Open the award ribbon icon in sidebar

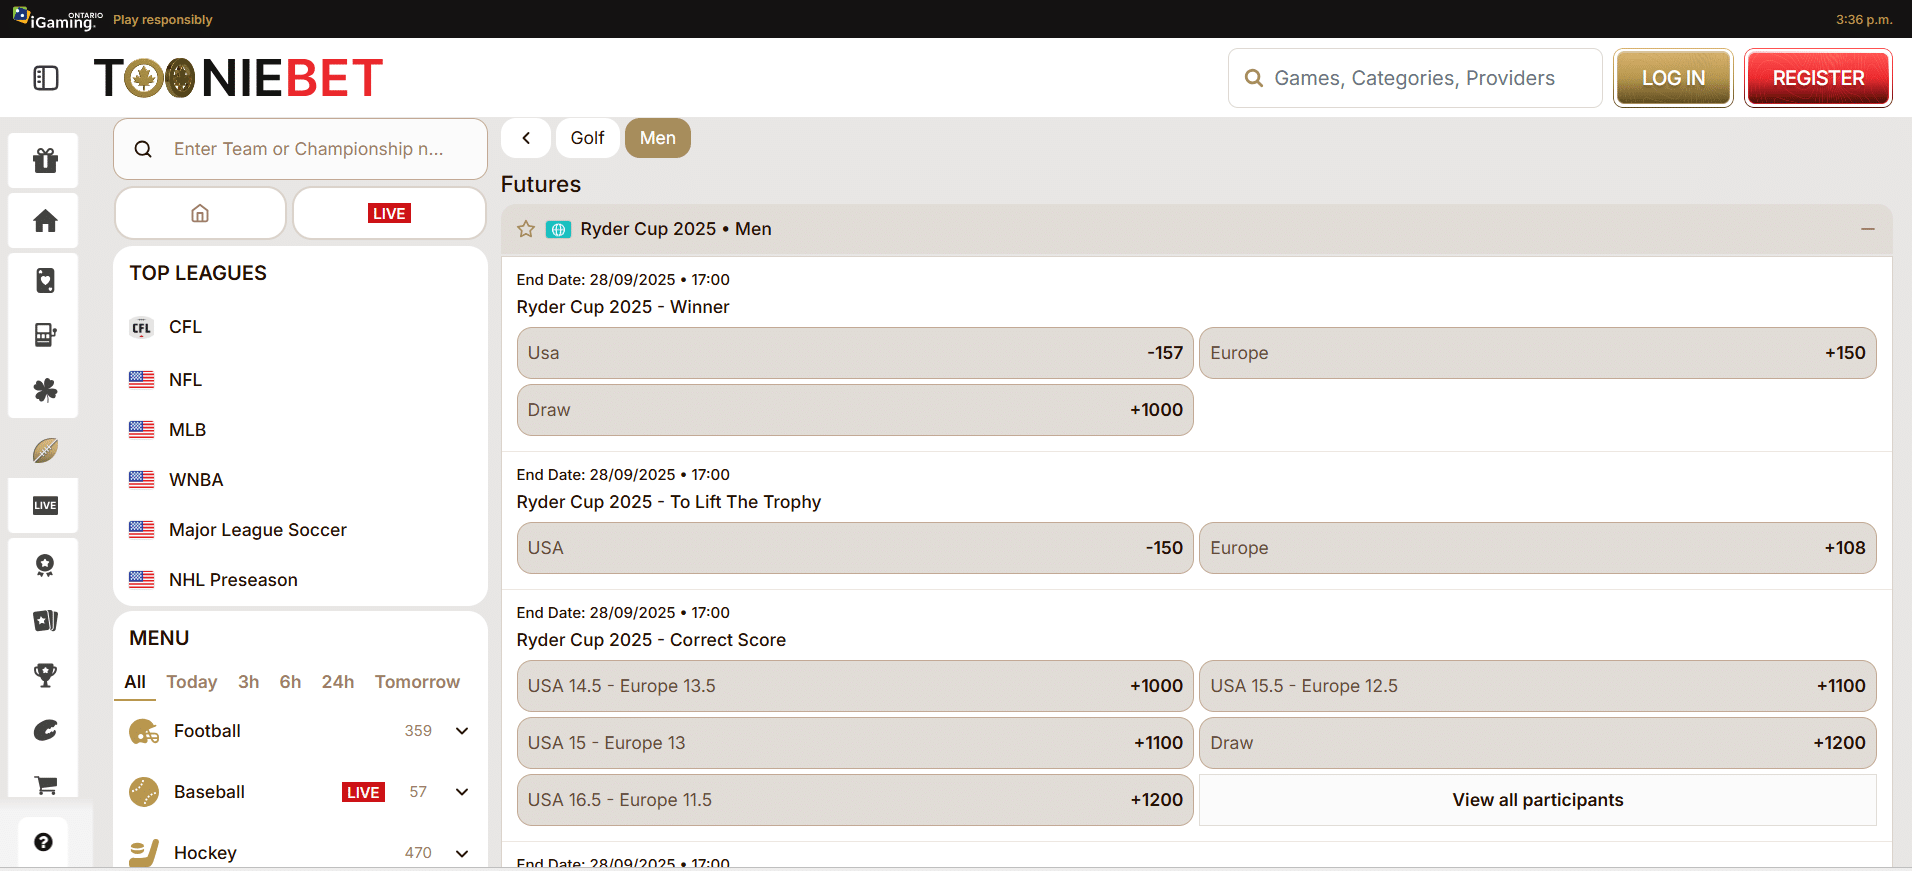(x=45, y=566)
